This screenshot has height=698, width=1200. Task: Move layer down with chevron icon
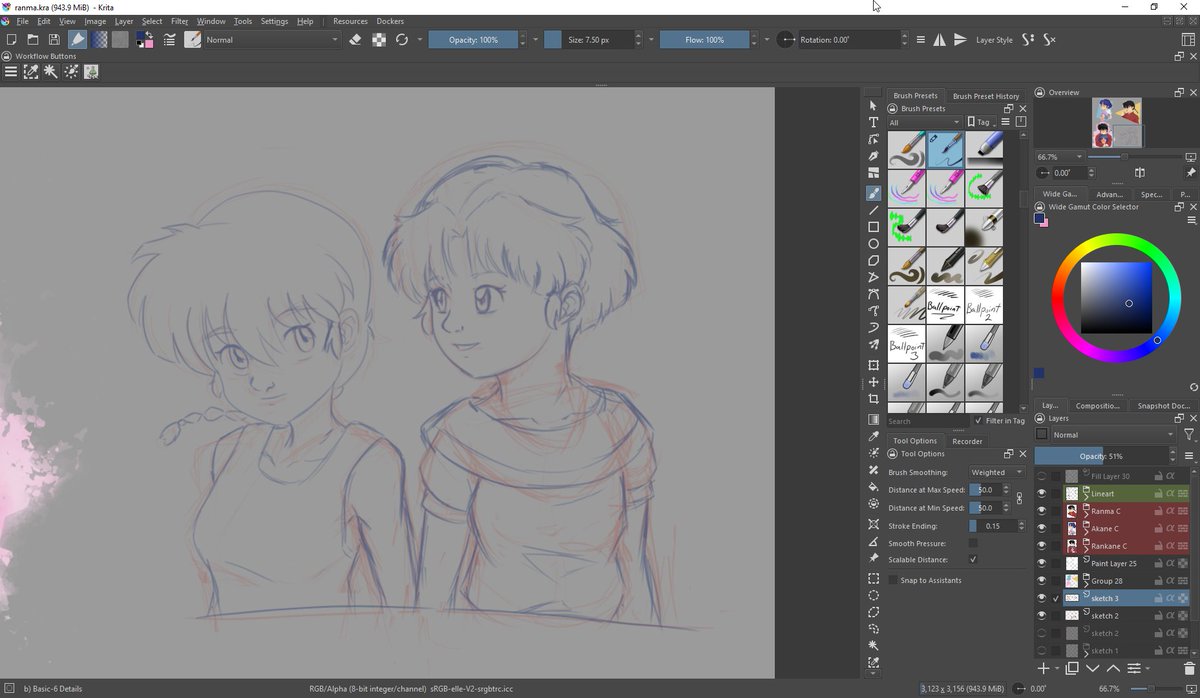point(1092,667)
